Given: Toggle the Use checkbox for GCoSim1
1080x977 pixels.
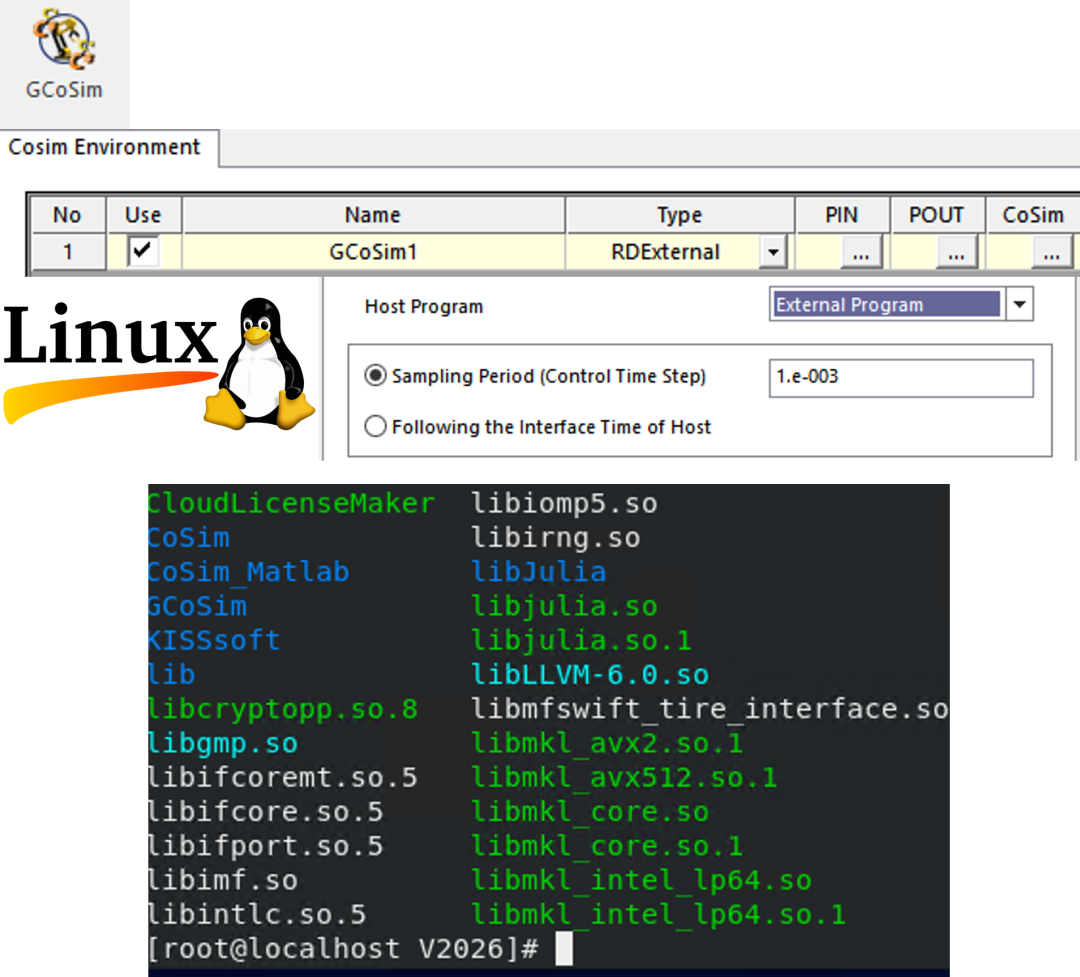Looking at the screenshot, I should [x=143, y=251].
